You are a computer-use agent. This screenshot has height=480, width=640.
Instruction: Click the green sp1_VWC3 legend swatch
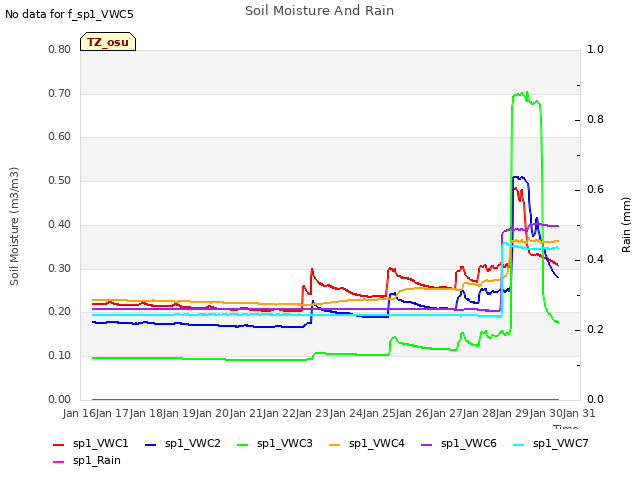(243, 444)
